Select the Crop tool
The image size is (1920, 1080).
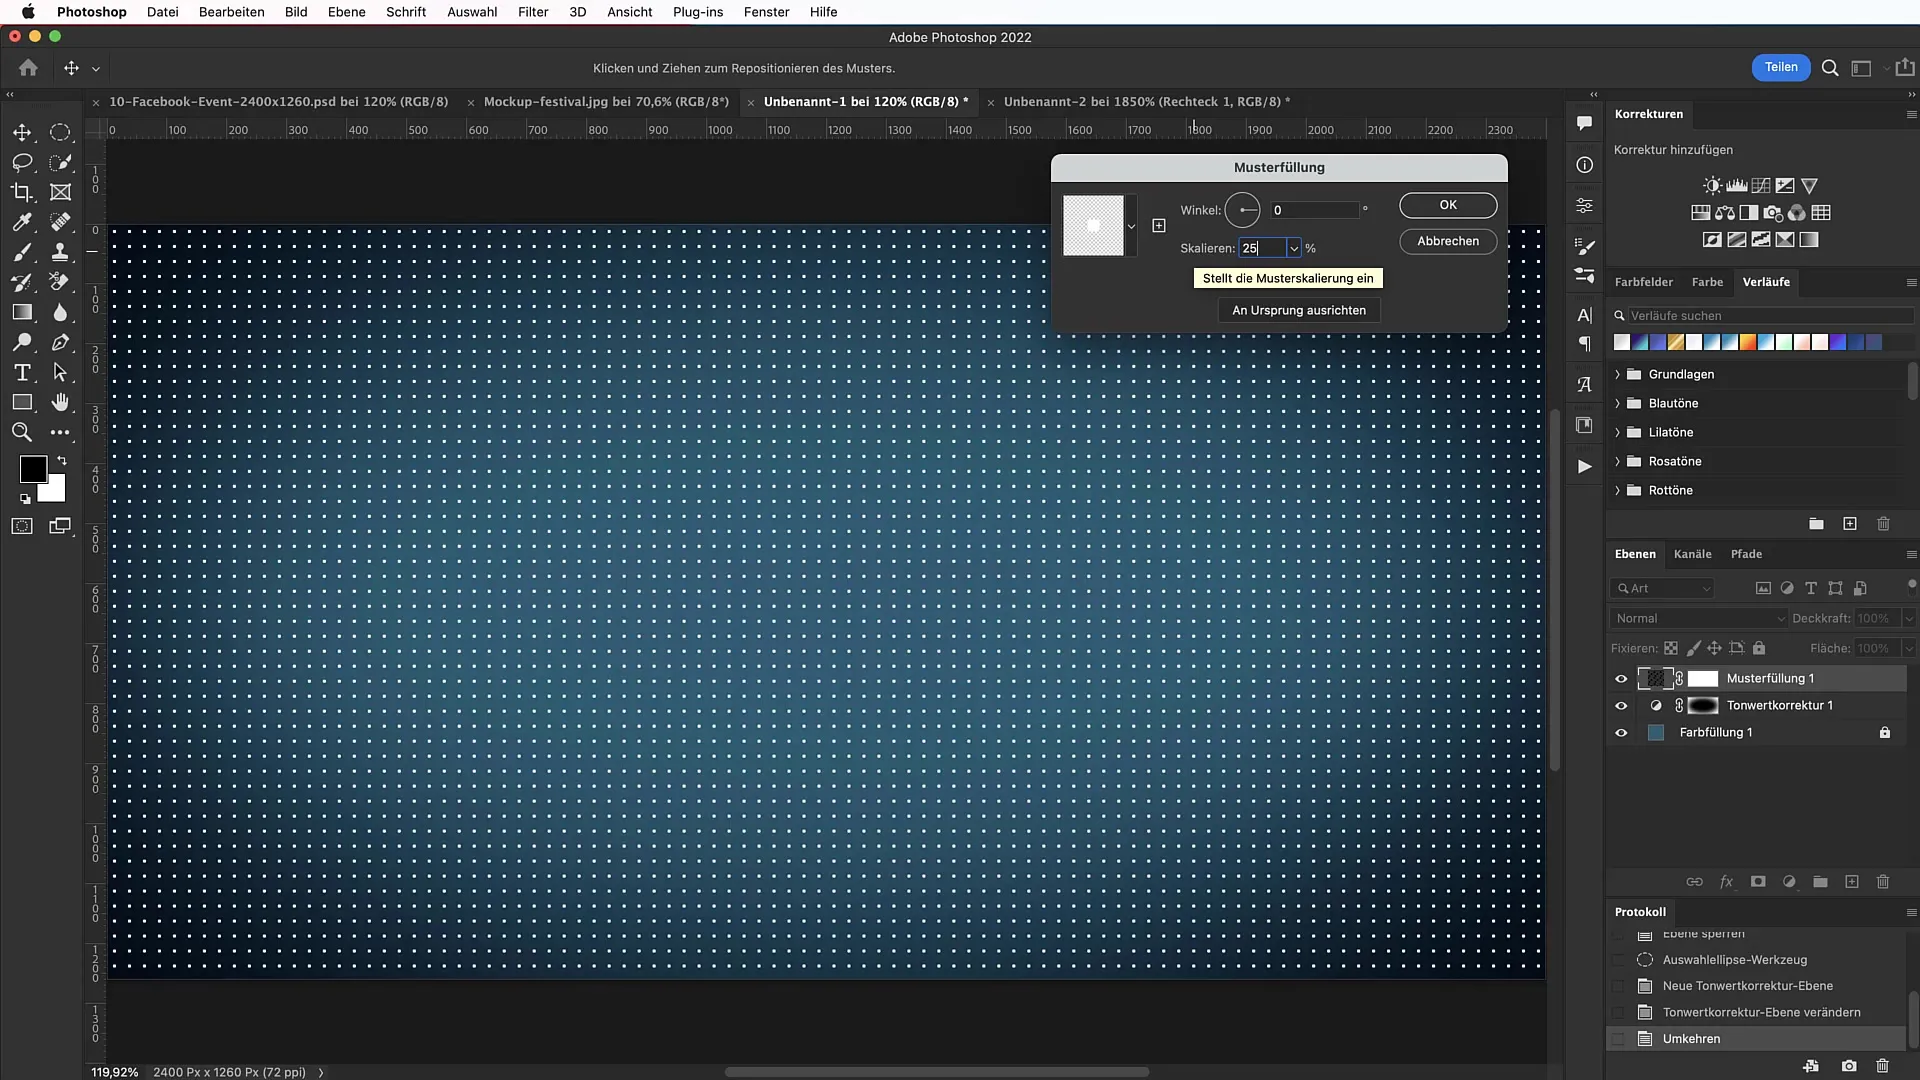click(21, 191)
